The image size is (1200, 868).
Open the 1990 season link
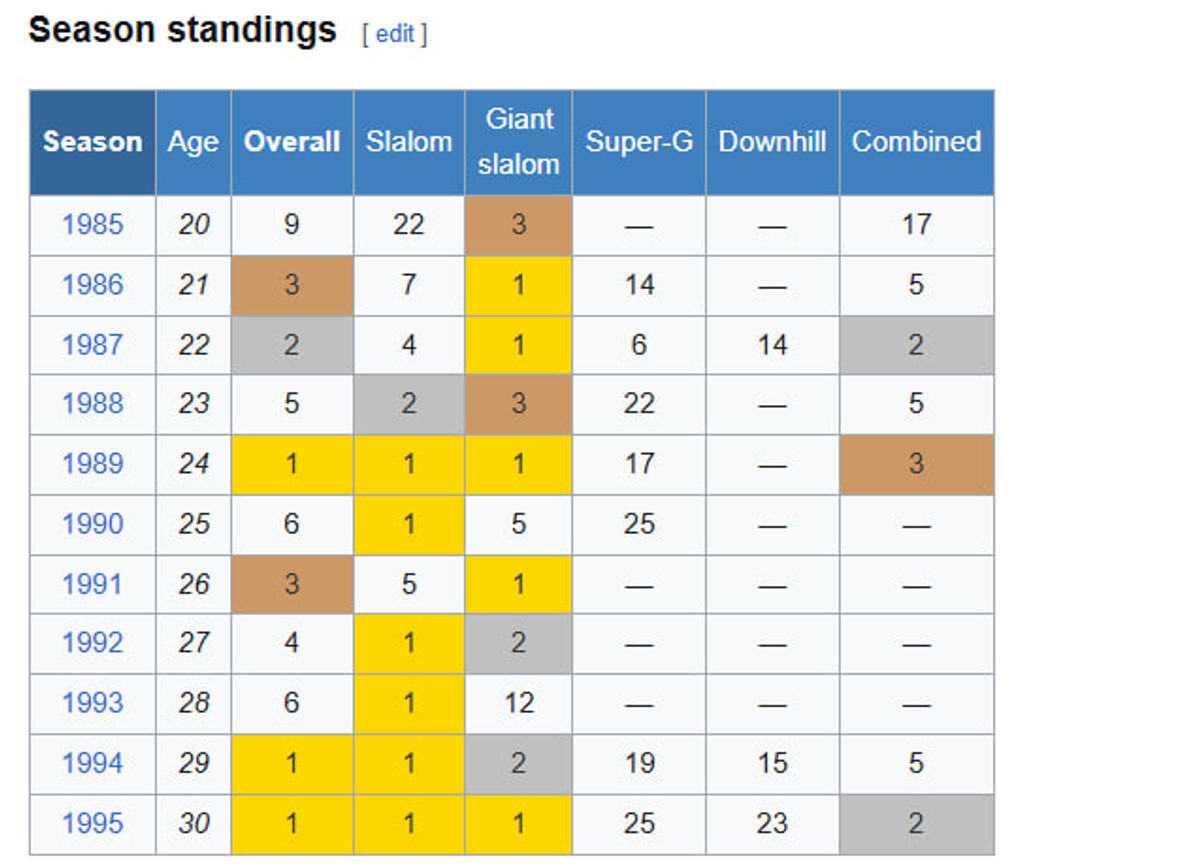[92, 524]
